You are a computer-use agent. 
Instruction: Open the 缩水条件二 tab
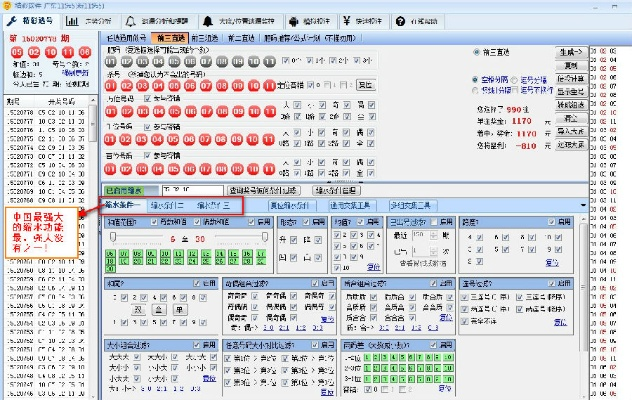166,205
